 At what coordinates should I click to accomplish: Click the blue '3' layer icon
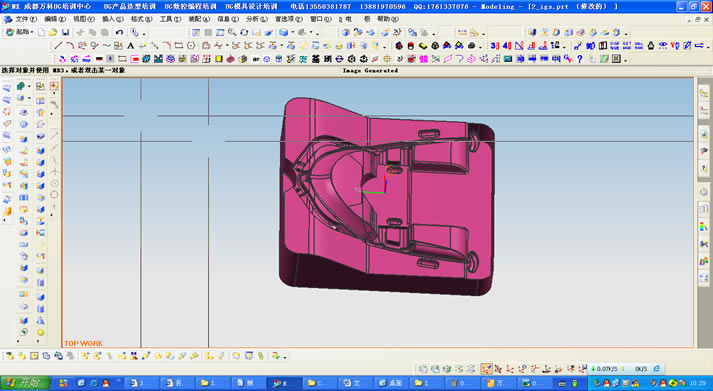click(x=495, y=45)
